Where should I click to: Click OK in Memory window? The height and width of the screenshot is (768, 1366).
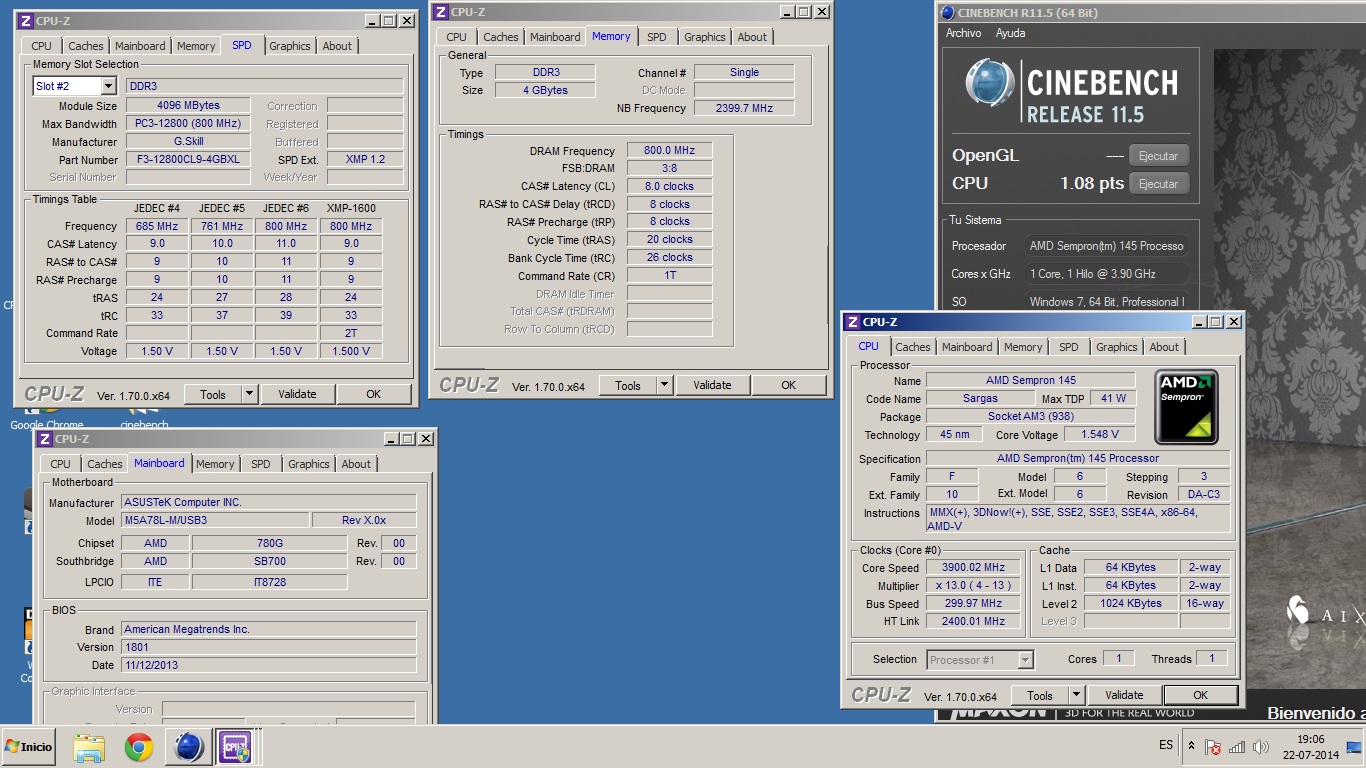[788, 385]
